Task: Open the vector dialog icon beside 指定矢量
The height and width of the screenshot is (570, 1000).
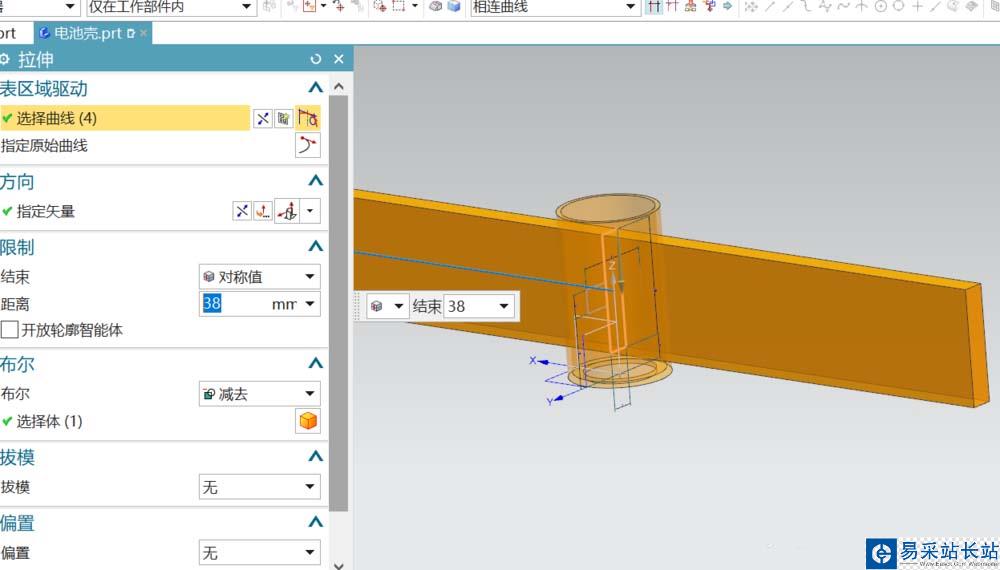Action: pyautogui.click(x=263, y=211)
